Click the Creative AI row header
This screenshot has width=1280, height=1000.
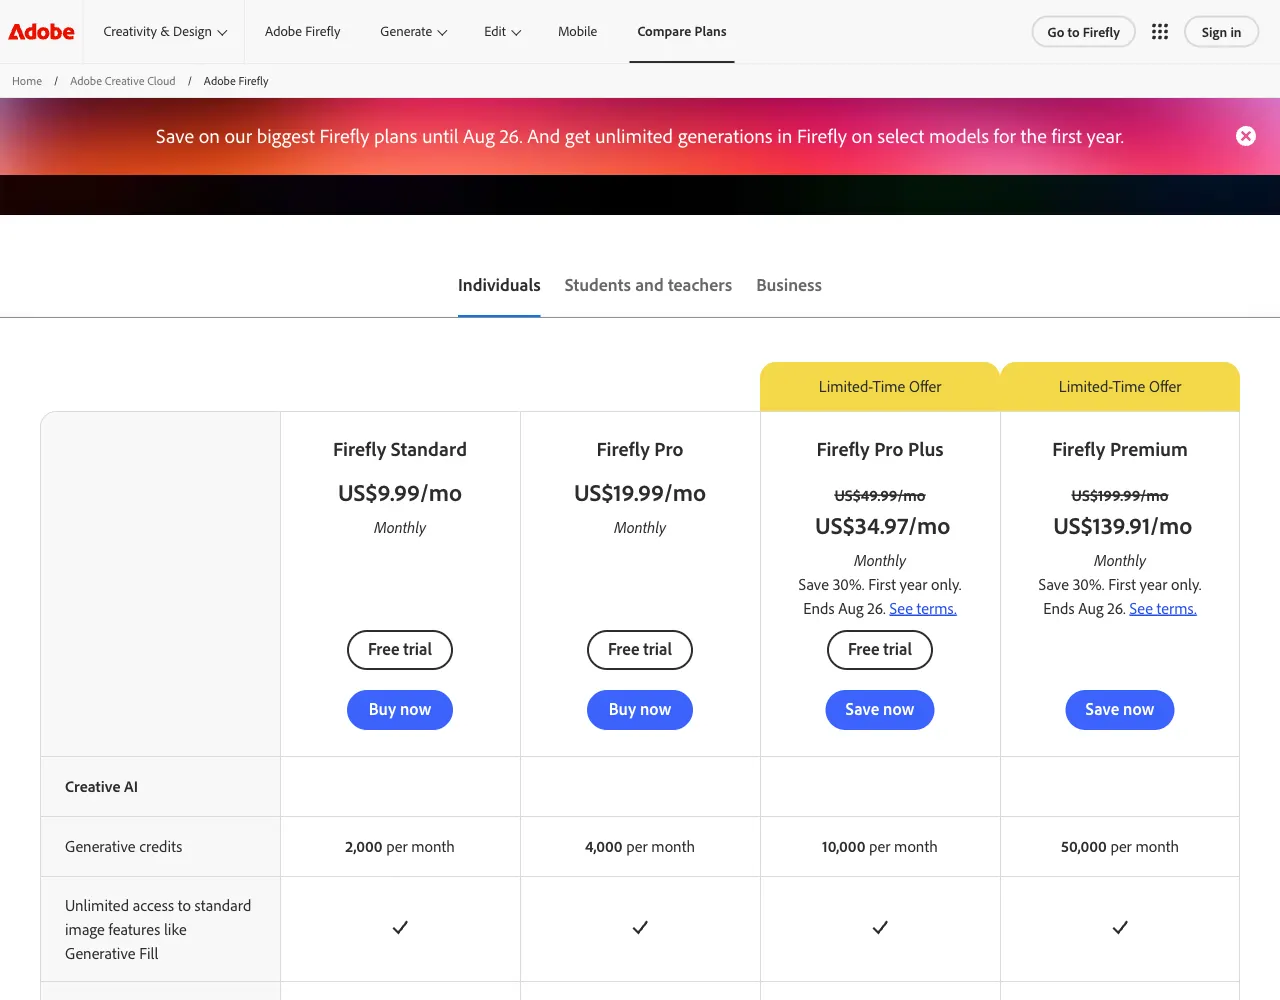coord(101,787)
